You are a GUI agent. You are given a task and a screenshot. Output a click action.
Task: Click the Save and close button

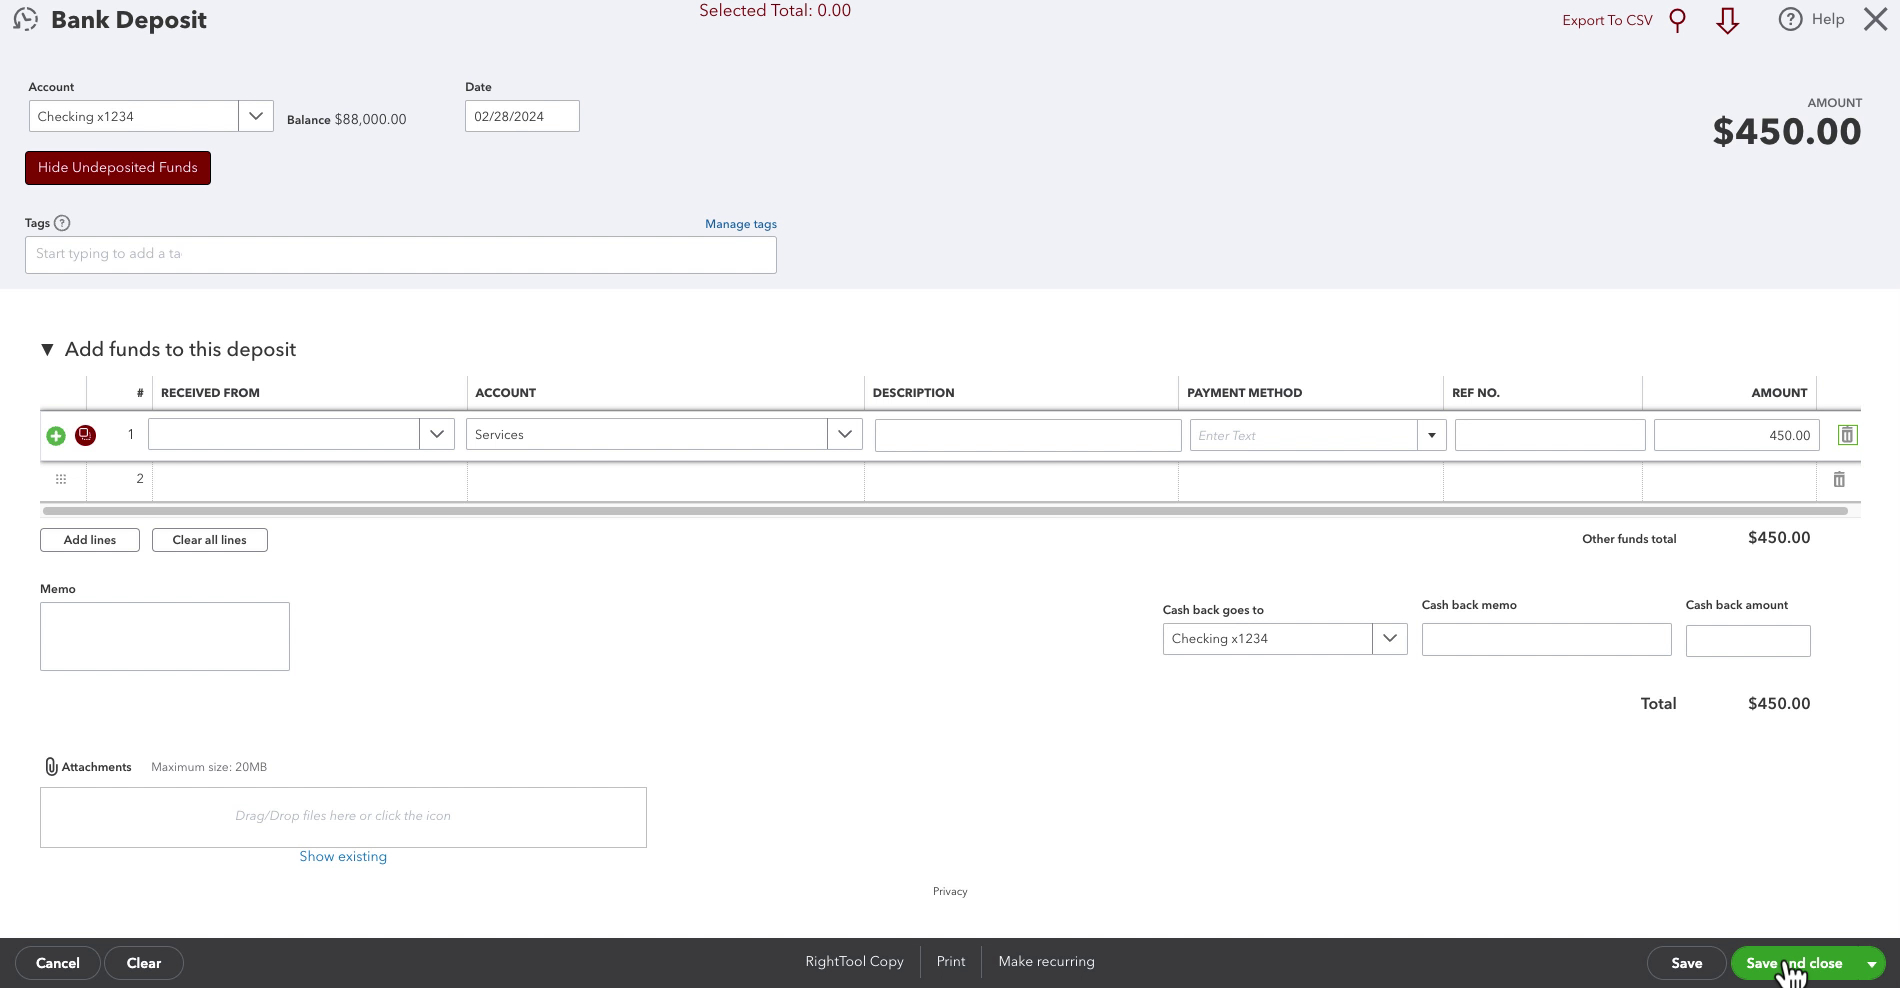click(x=1794, y=963)
